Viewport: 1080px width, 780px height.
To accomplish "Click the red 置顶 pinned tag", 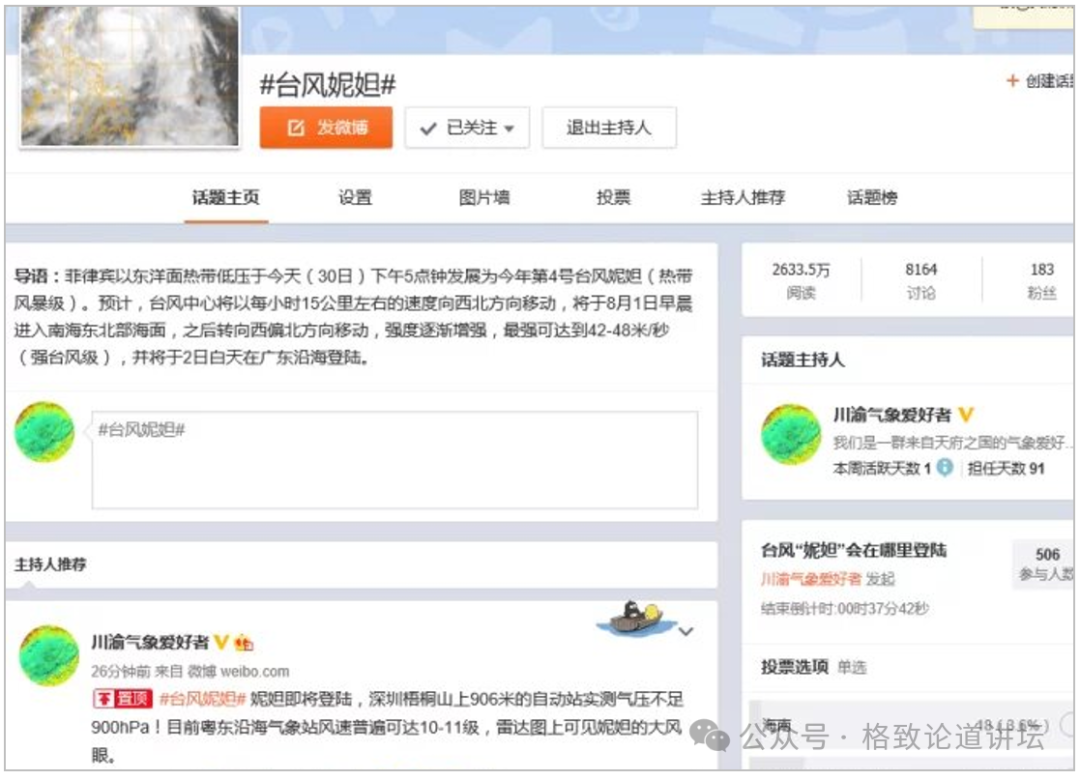I will 122,699.
